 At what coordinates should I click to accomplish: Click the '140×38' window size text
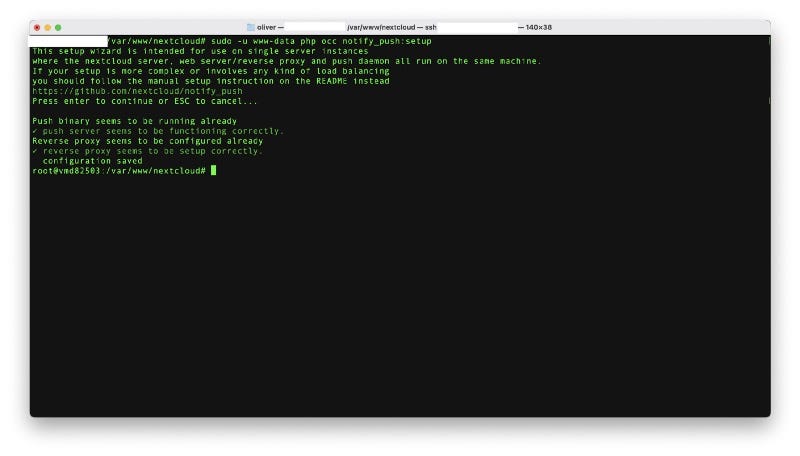click(539, 28)
